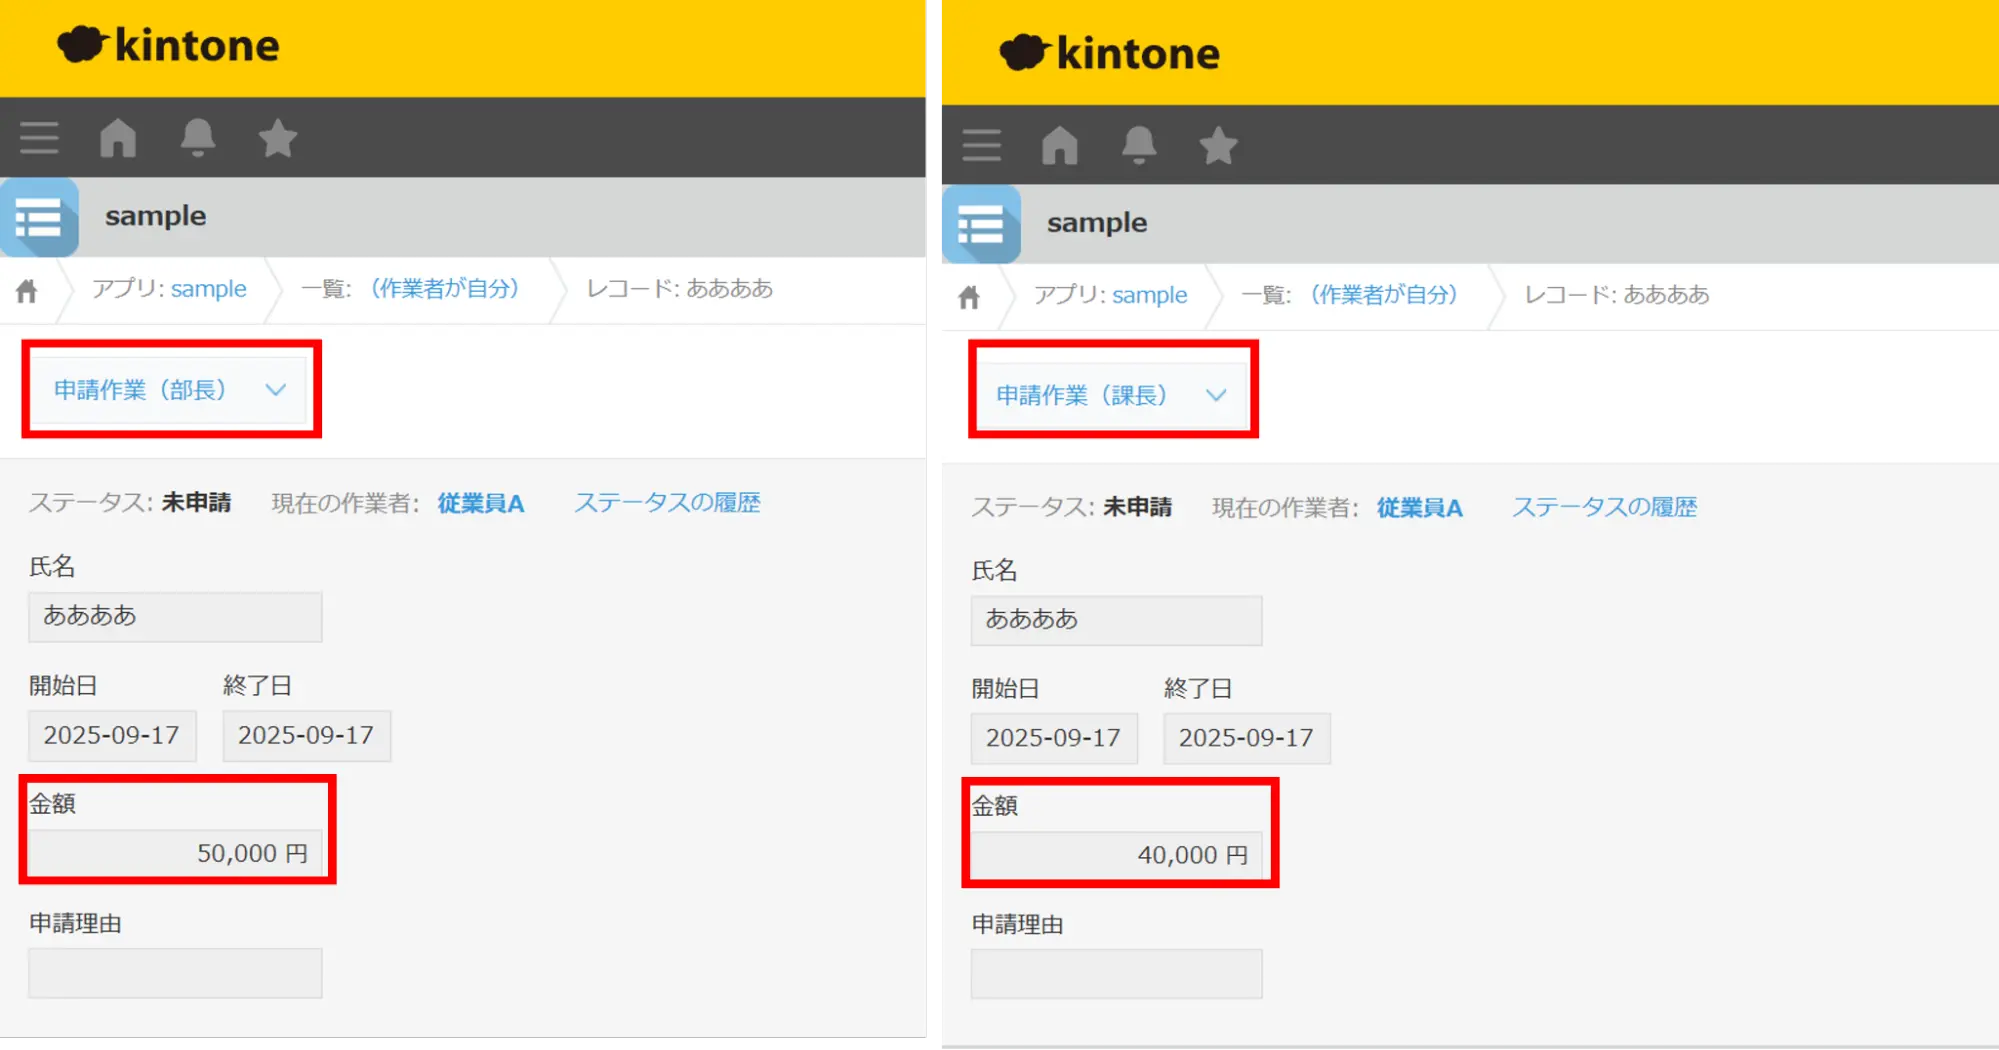
Task: Click the 金額 field showing 50,000 円
Action: 175,853
